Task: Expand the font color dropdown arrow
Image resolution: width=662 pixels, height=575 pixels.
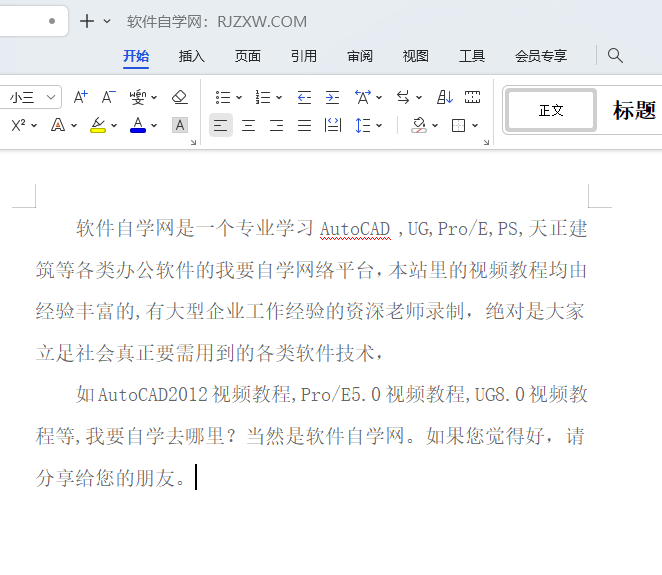Action: pyautogui.click(x=154, y=125)
